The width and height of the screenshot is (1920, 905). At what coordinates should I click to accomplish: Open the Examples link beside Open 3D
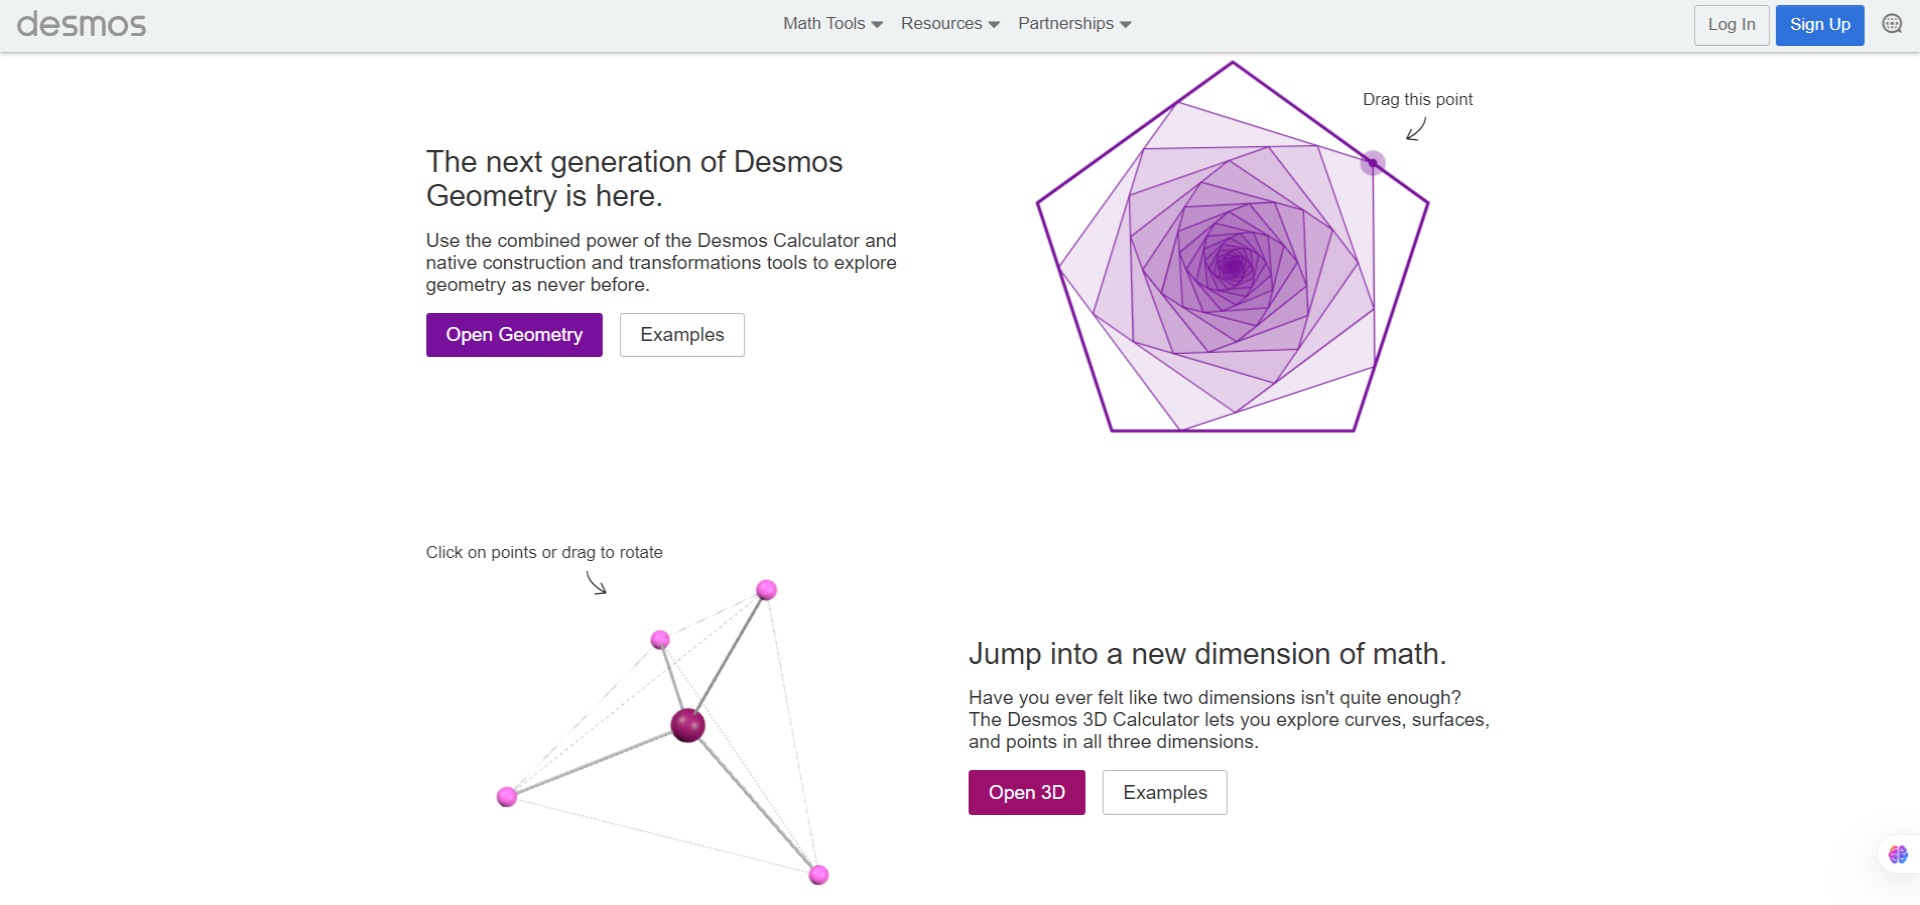[1165, 793]
